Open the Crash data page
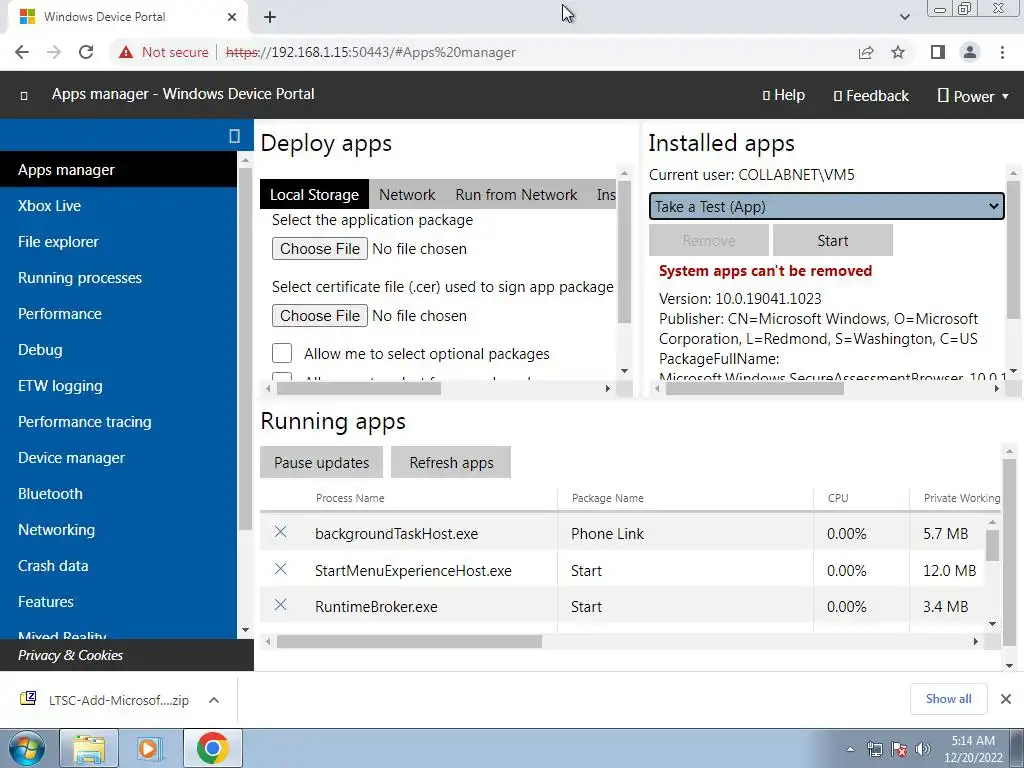The image size is (1024, 768). (x=118, y=566)
